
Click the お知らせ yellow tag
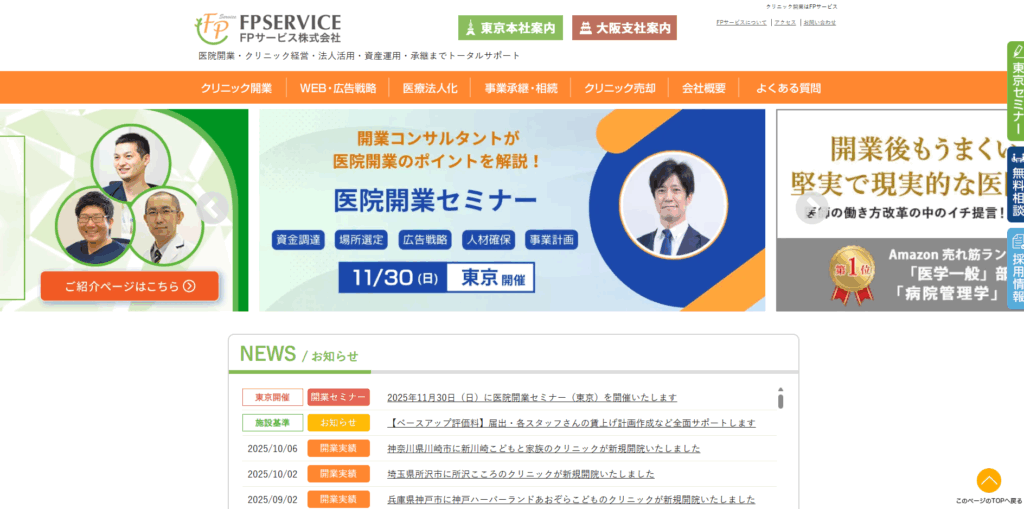point(338,423)
